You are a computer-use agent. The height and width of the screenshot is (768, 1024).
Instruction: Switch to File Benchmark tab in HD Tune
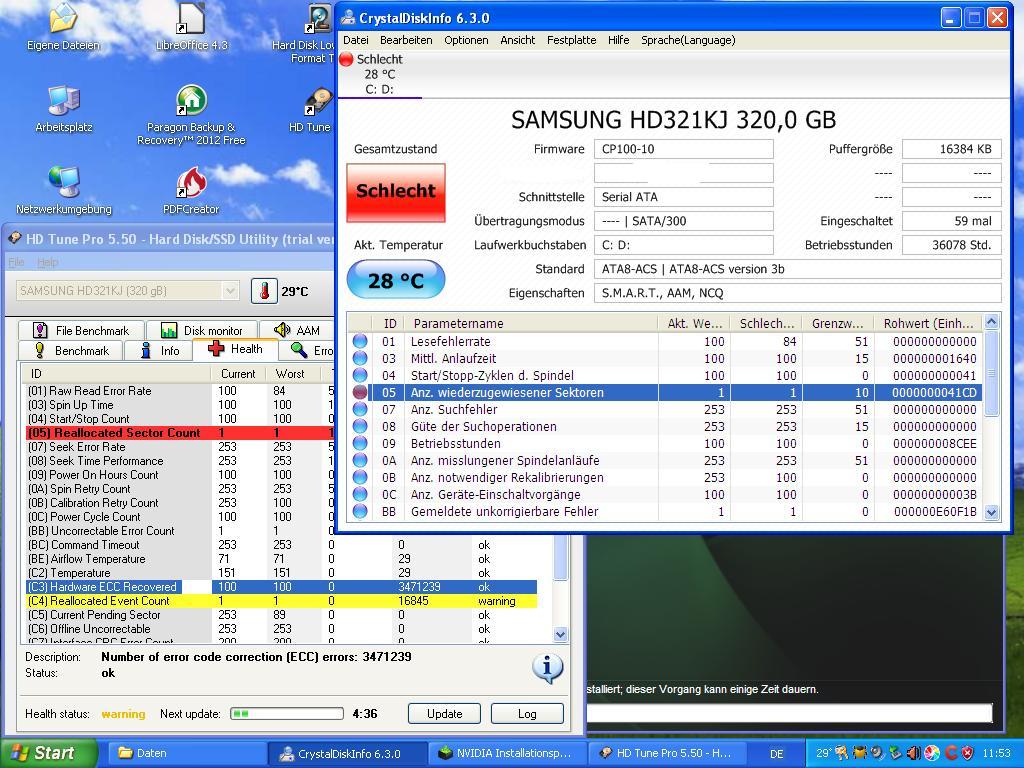pos(81,330)
